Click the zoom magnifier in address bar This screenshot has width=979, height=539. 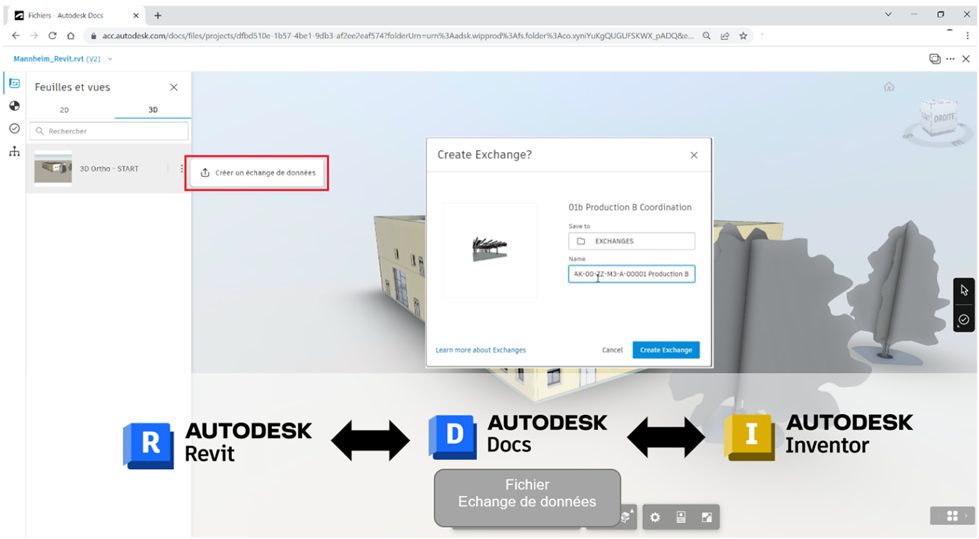(x=706, y=36)
